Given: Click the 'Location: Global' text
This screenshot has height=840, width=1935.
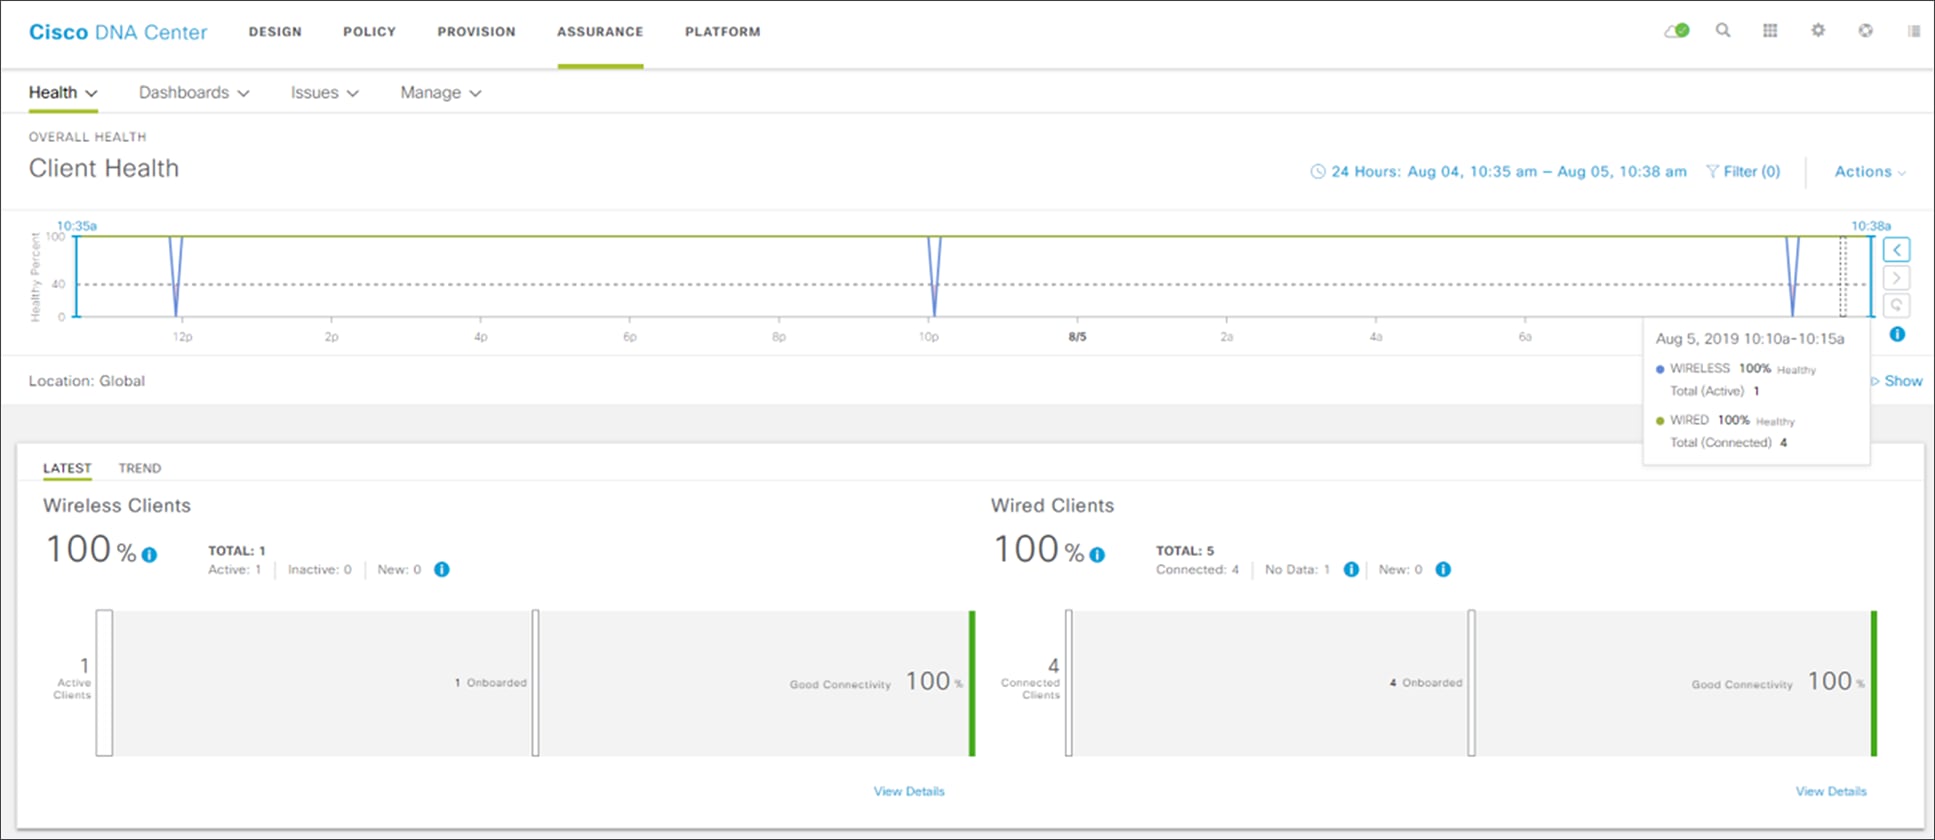Looking at the screenshot, I should [x=87, y=381].
